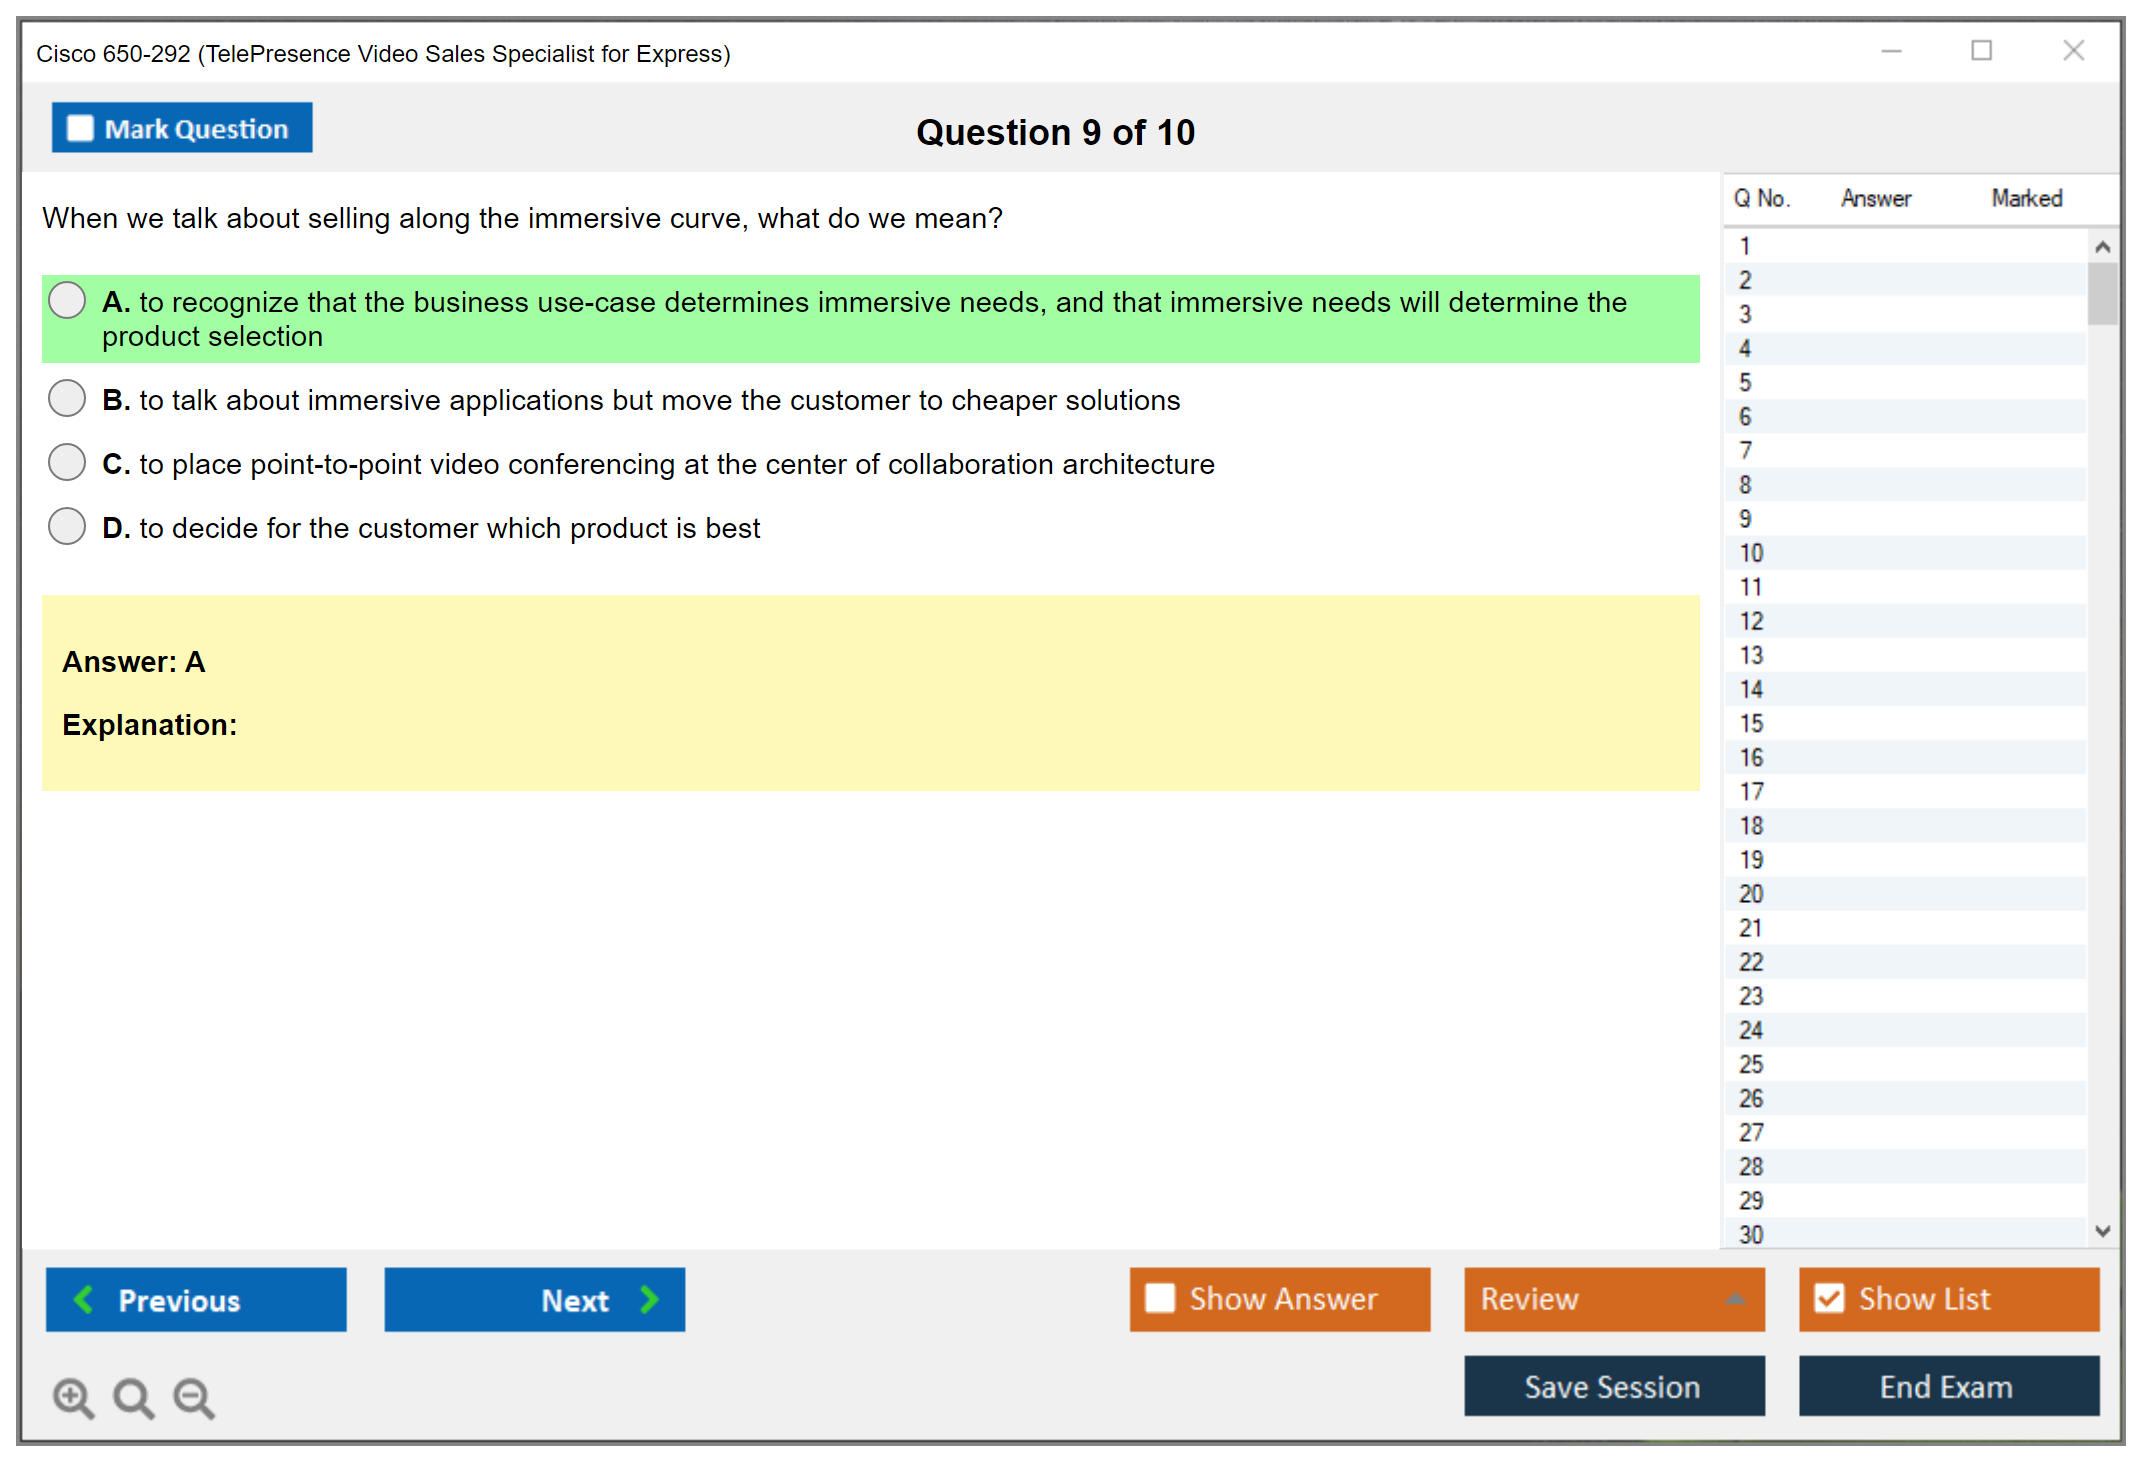Viewport: 2150px width, 1470px height.
Task: Toggle the Mark Question checkbox
Action: pyautogui.click(x=80, y=128)
